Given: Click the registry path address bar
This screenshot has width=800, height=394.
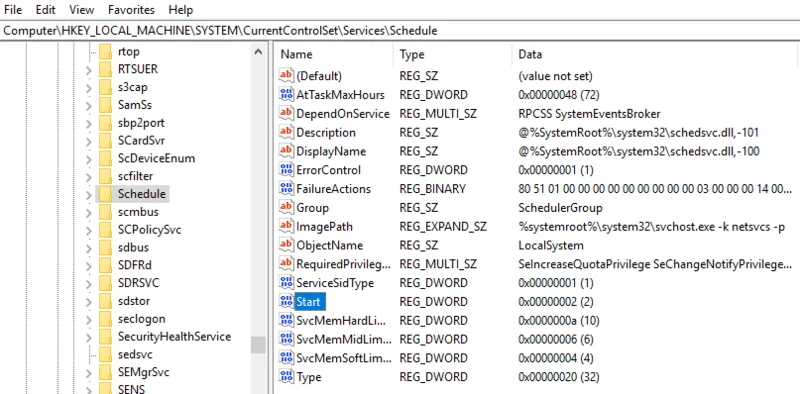Looking at the screenshot, I should [x=400, y=31].
